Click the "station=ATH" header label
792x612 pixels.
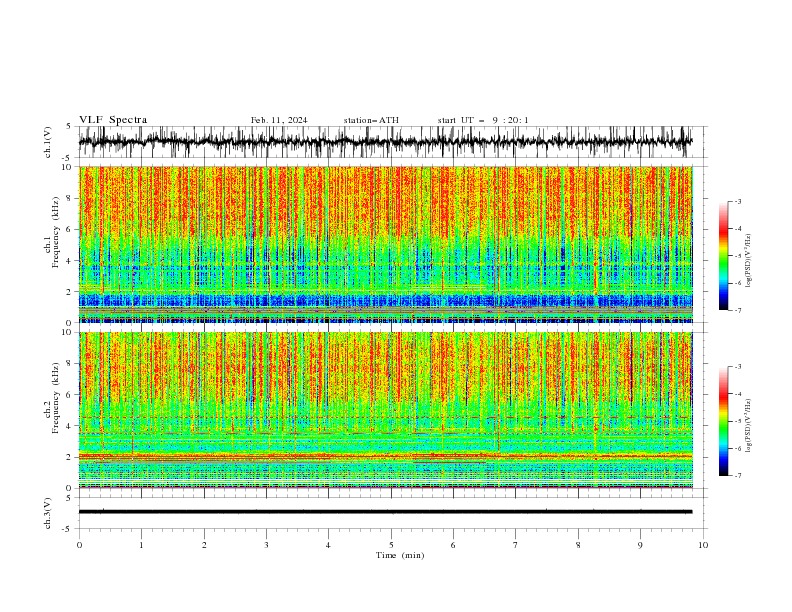click(x=371, y=120)
